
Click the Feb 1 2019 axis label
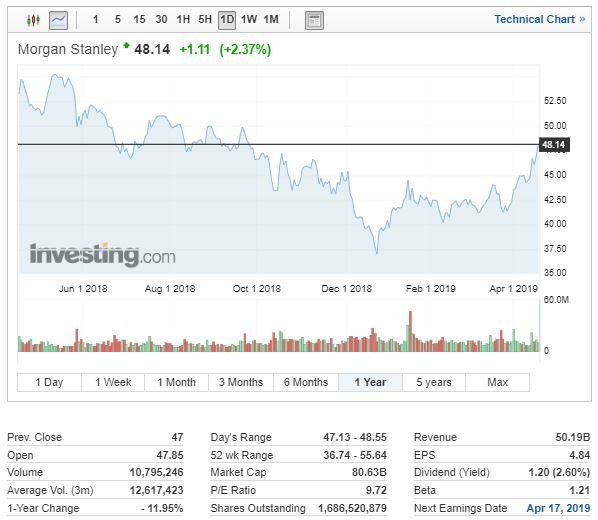[431, 288]
